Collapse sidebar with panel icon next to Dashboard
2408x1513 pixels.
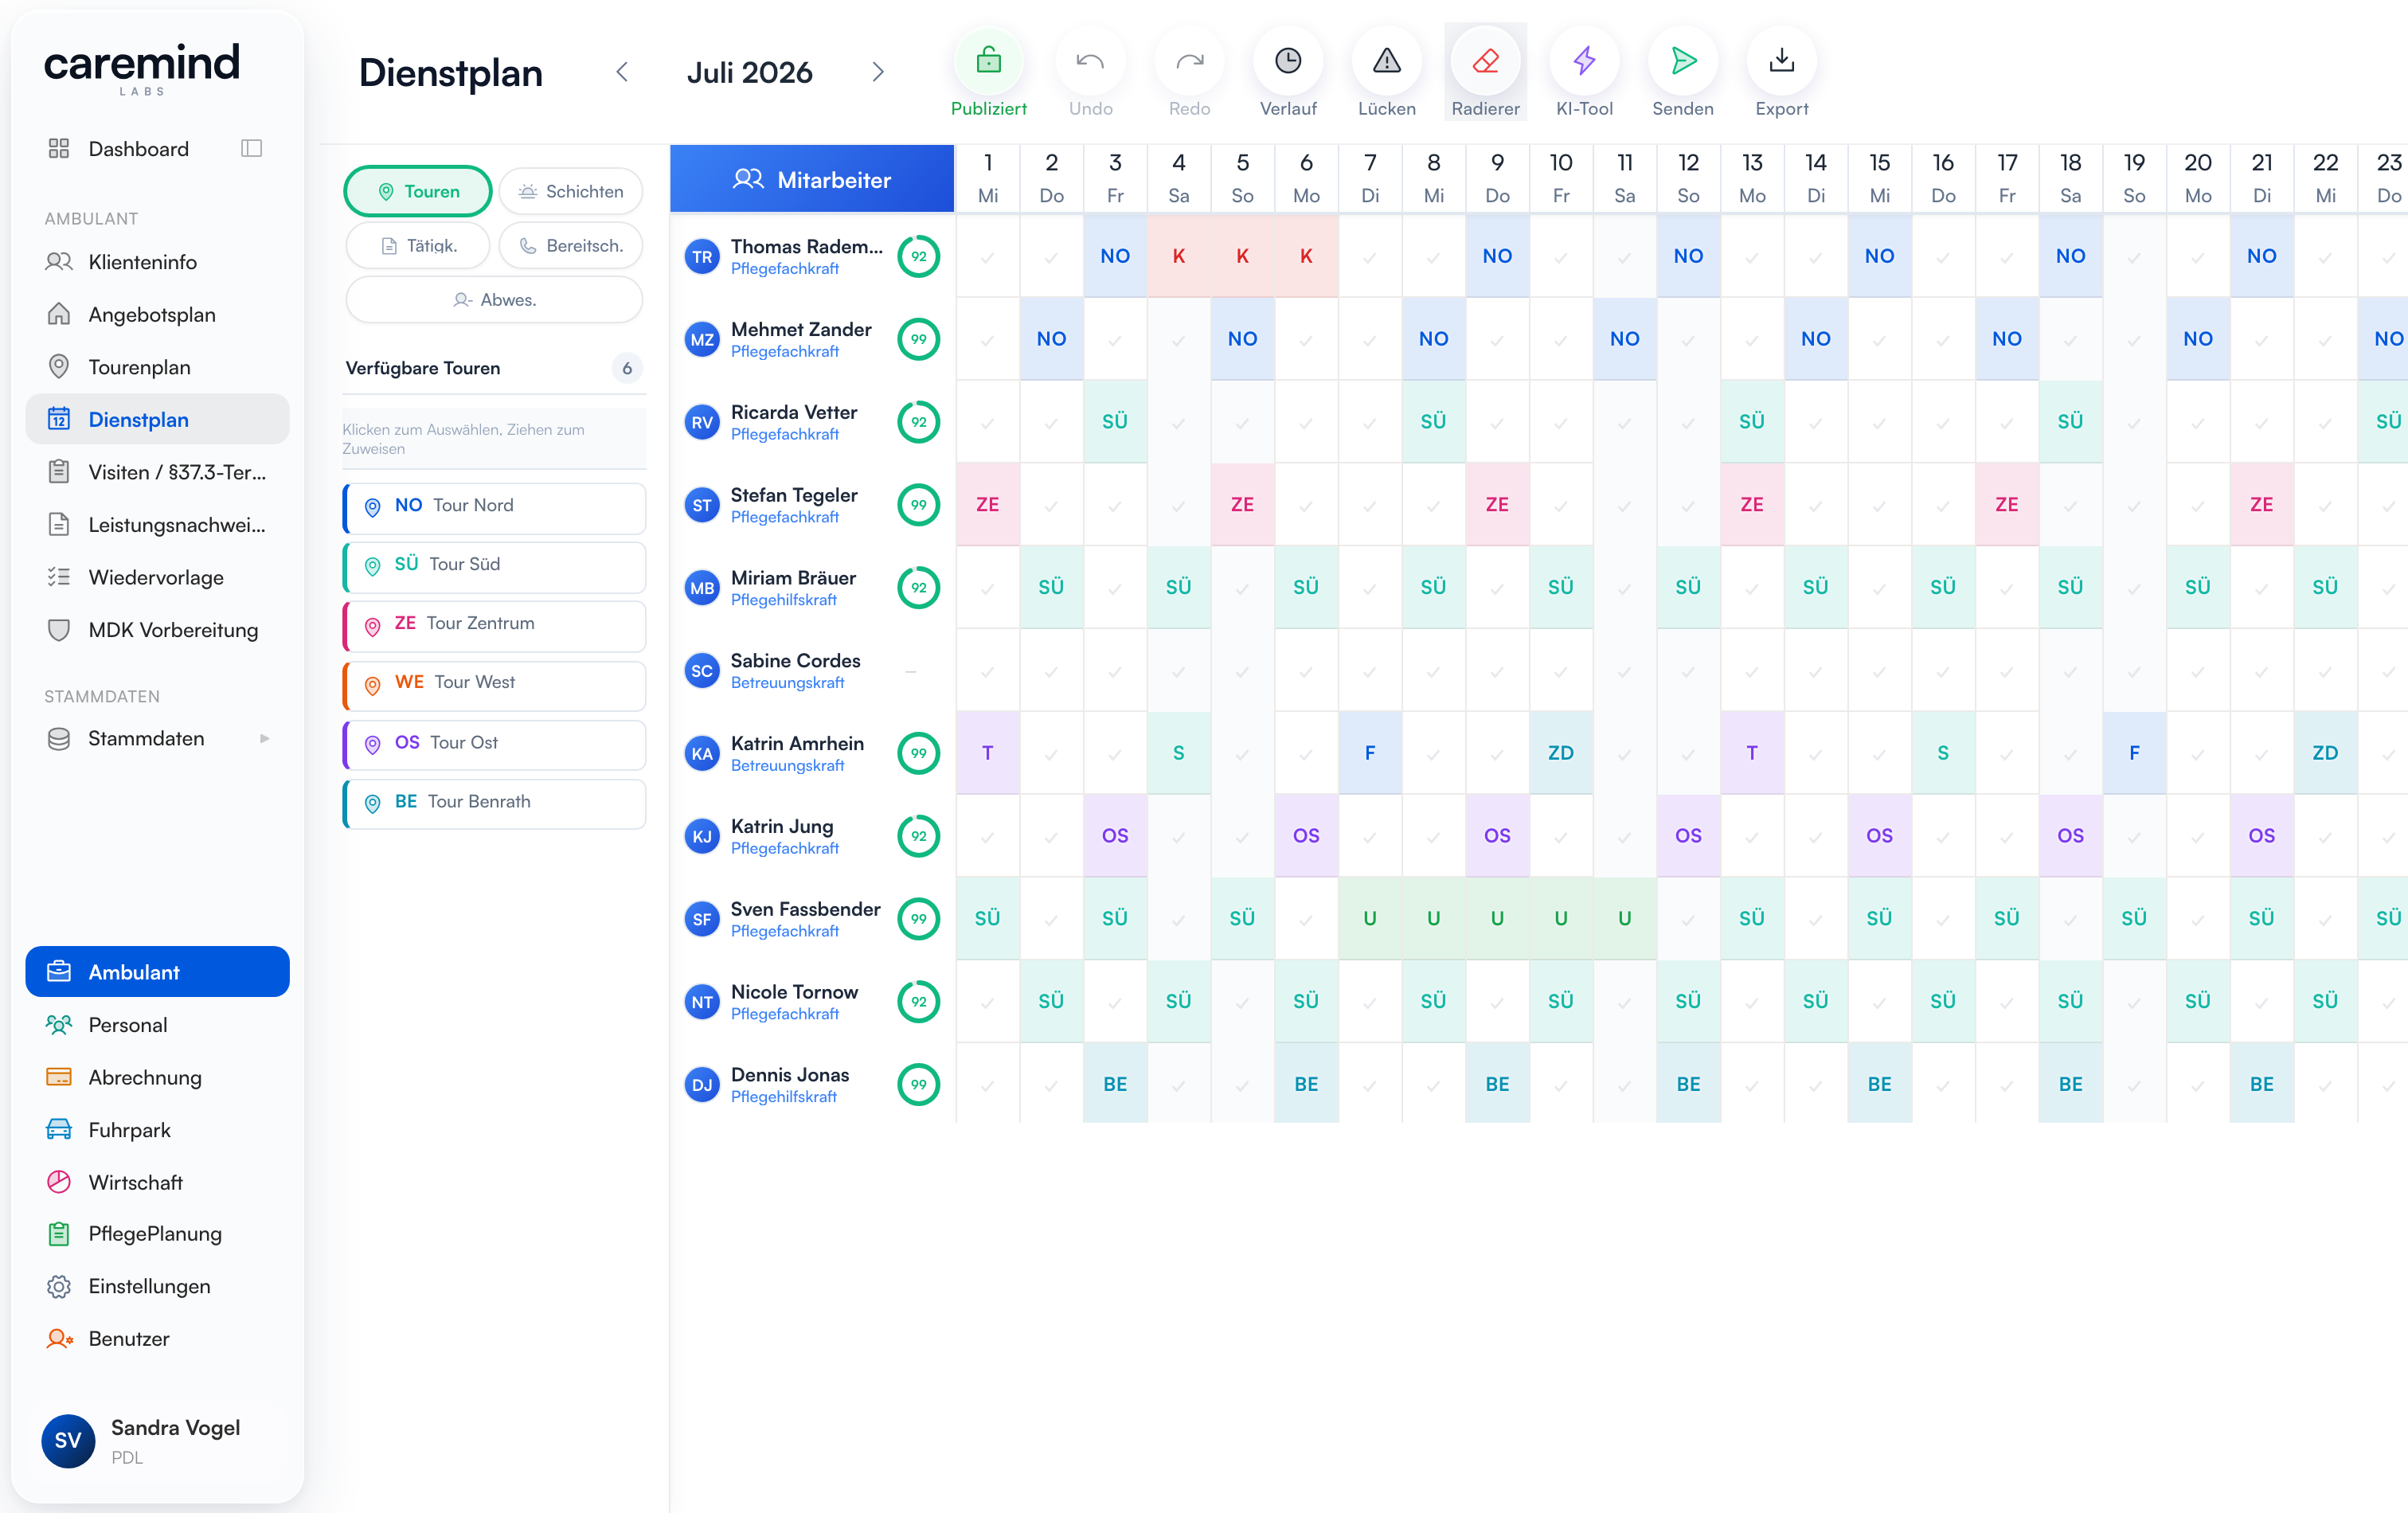[251, 148]
